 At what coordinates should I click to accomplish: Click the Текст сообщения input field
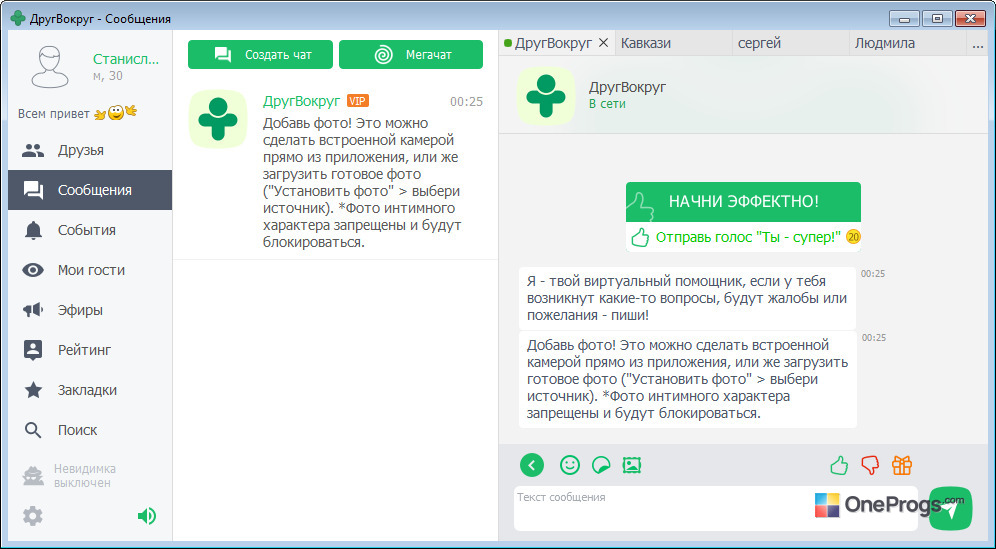click(x=715, y=508)
